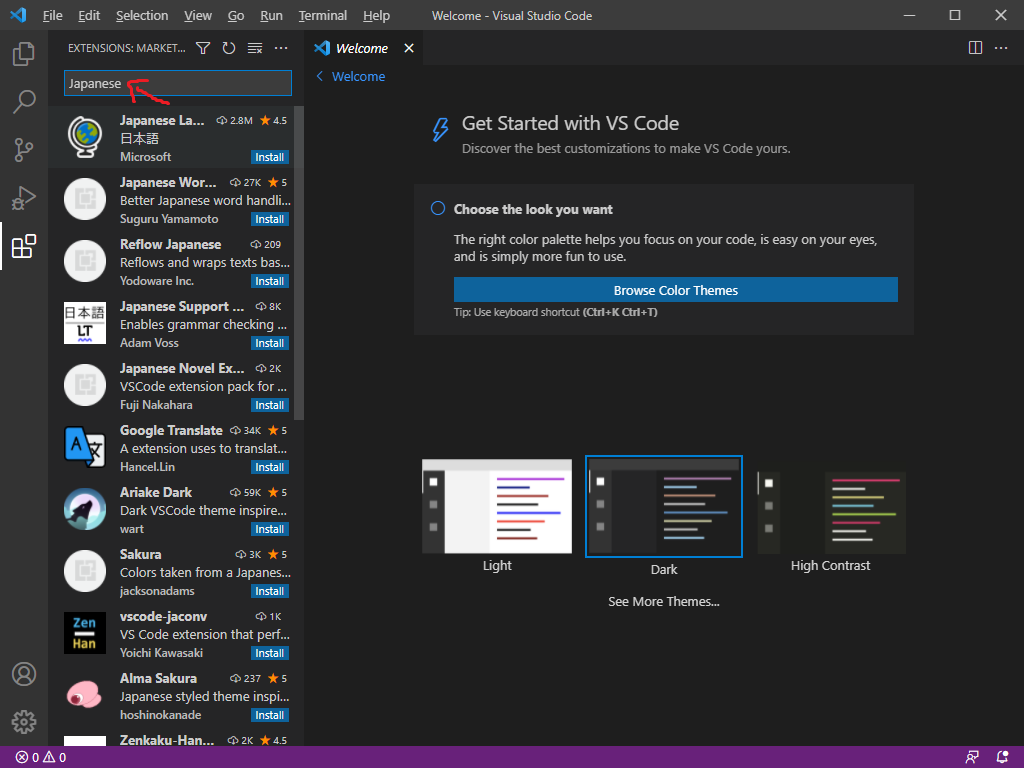Refresh the extensions list
Screen dimensions: 1024x768
(228, 47)
